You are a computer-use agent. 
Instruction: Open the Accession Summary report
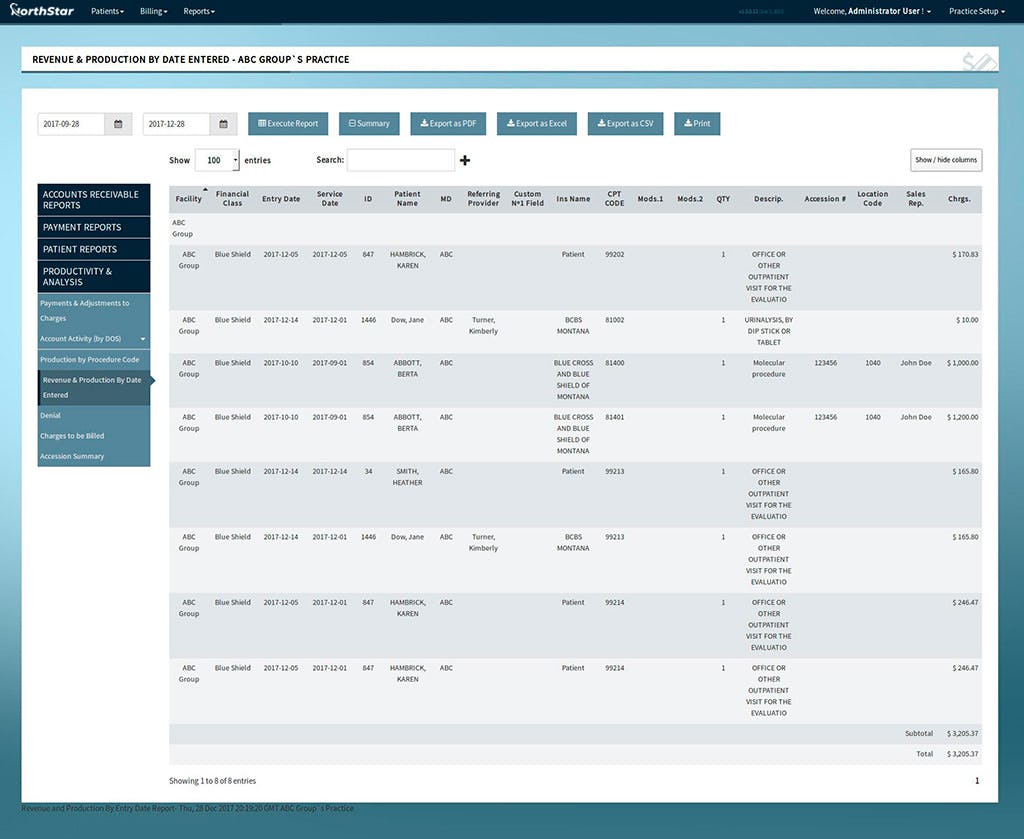(70, 456)
